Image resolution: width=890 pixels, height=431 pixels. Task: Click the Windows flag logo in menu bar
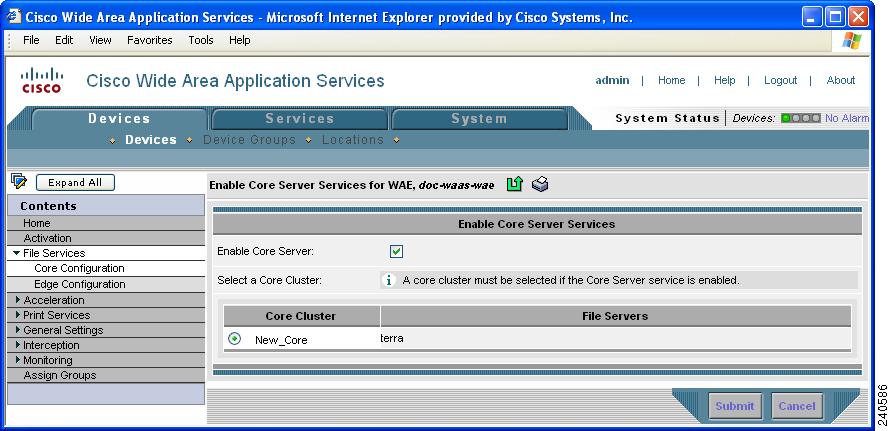click(851, 40)
